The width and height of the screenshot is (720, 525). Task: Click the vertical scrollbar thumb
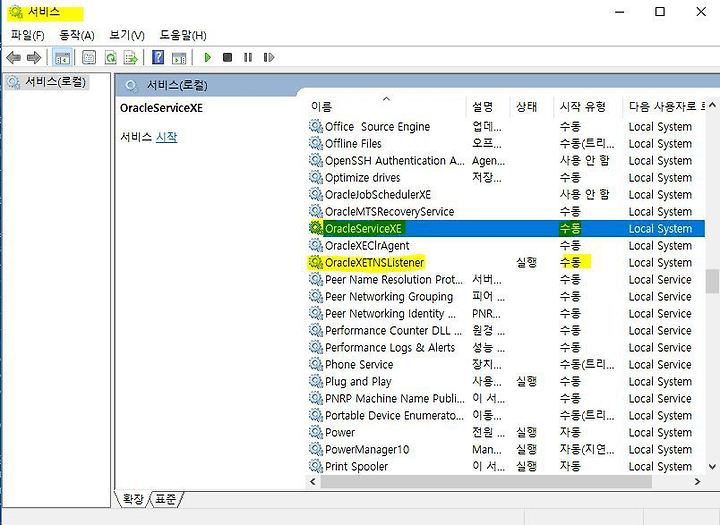pyautogui.click(x=712, y=281)
